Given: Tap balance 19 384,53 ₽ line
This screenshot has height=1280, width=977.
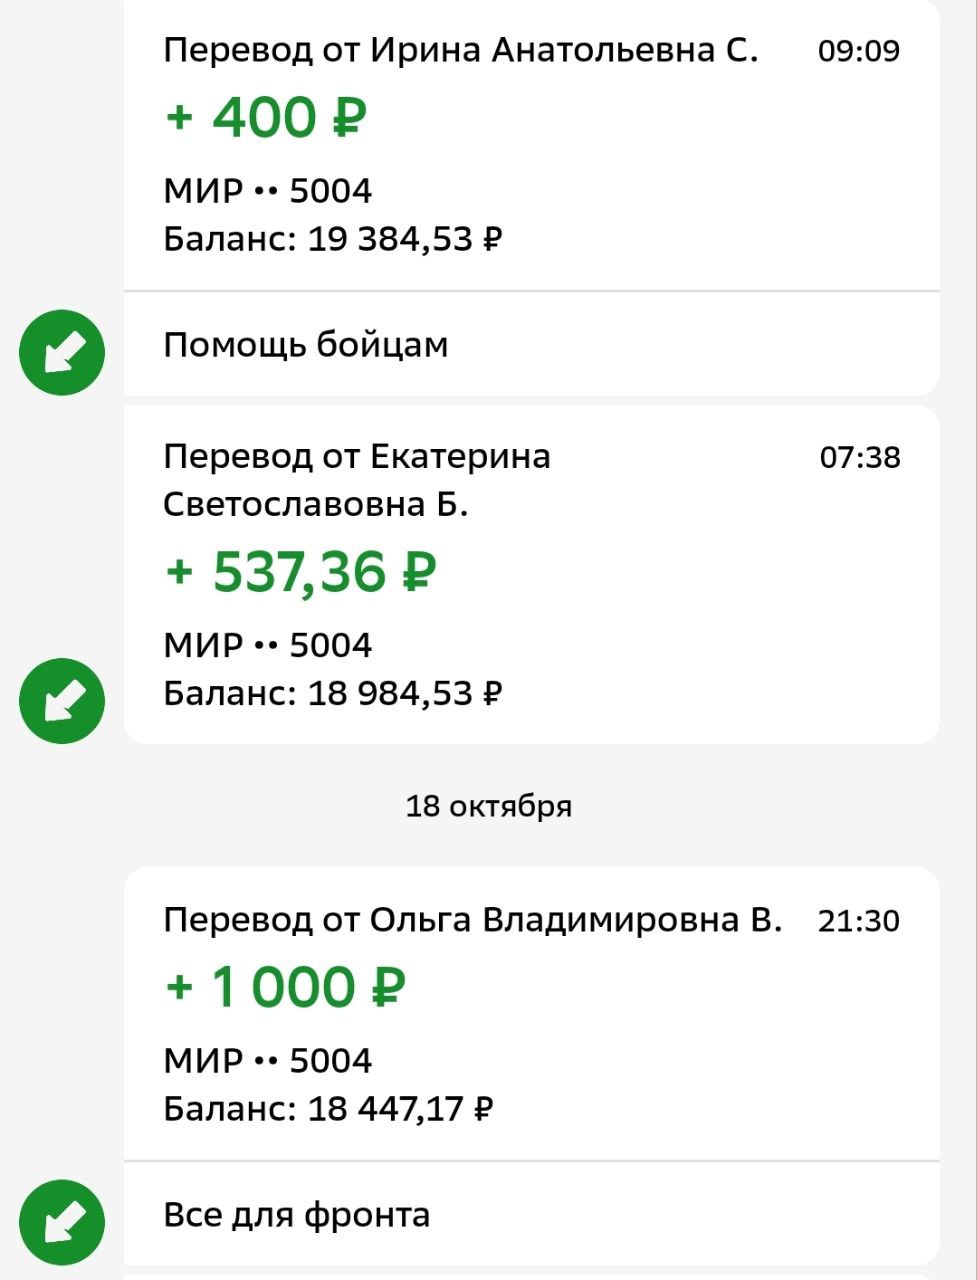Looking at the screenshot, I should pos(332,239).
